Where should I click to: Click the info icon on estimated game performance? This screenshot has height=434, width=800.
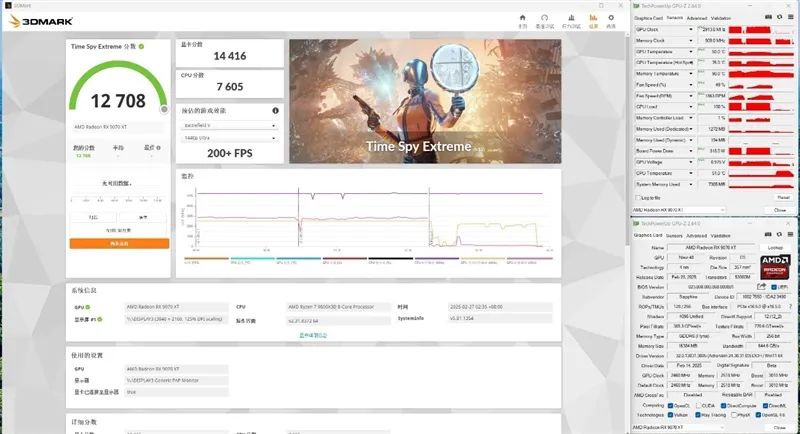coord(276,111)
